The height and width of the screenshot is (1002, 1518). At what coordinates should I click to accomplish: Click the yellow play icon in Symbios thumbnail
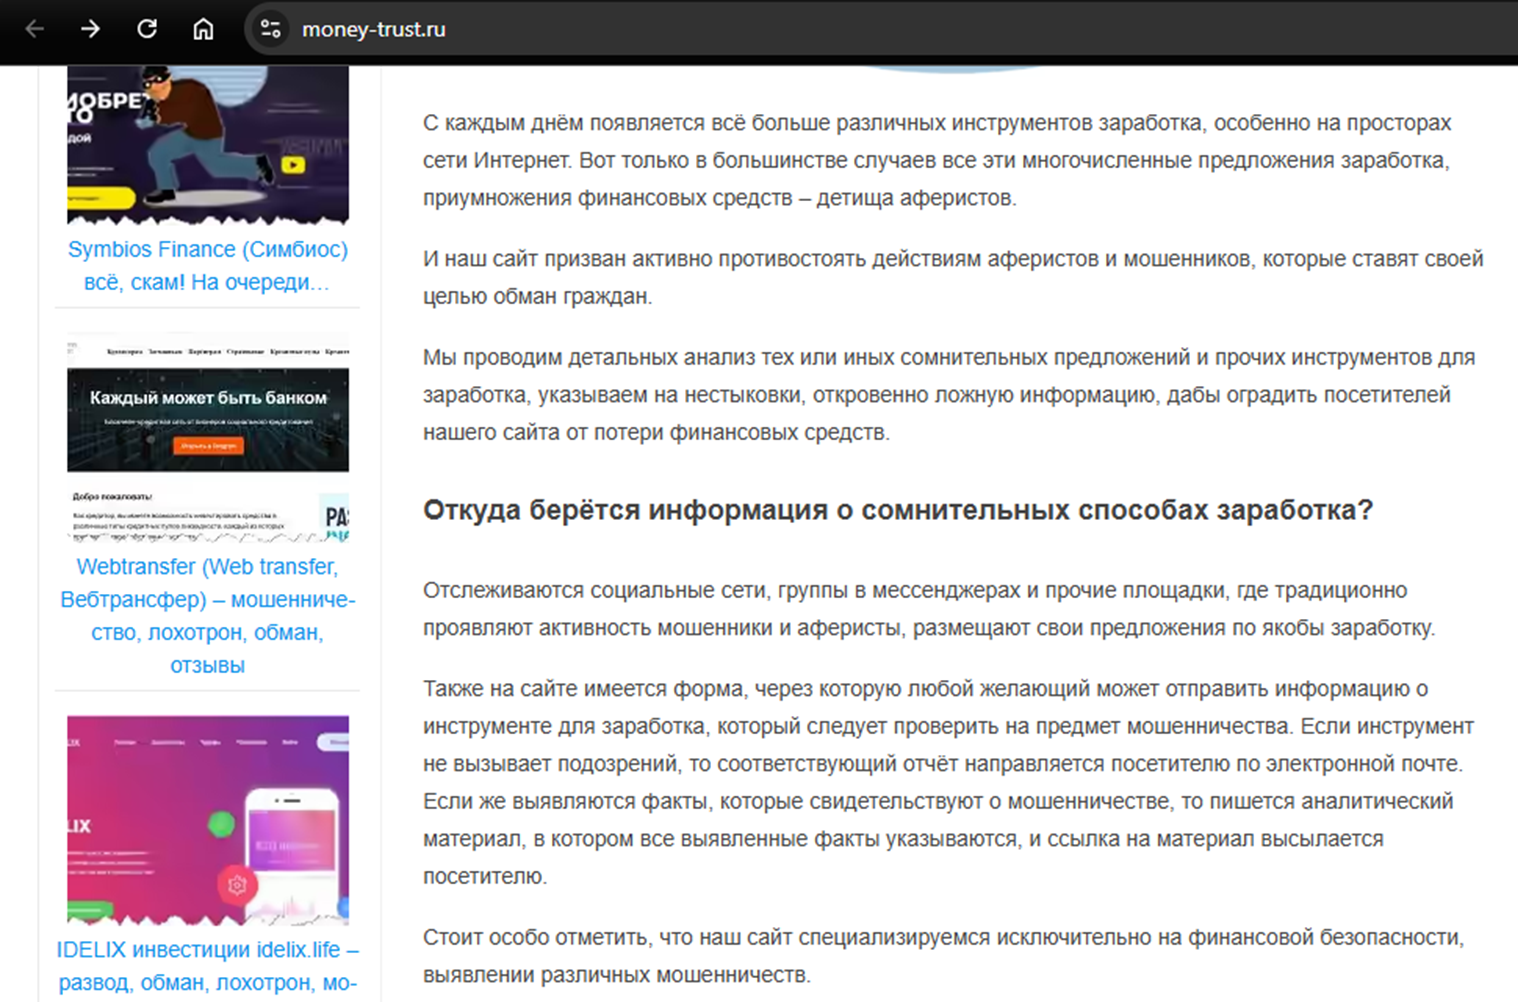[x=293, y=165]
